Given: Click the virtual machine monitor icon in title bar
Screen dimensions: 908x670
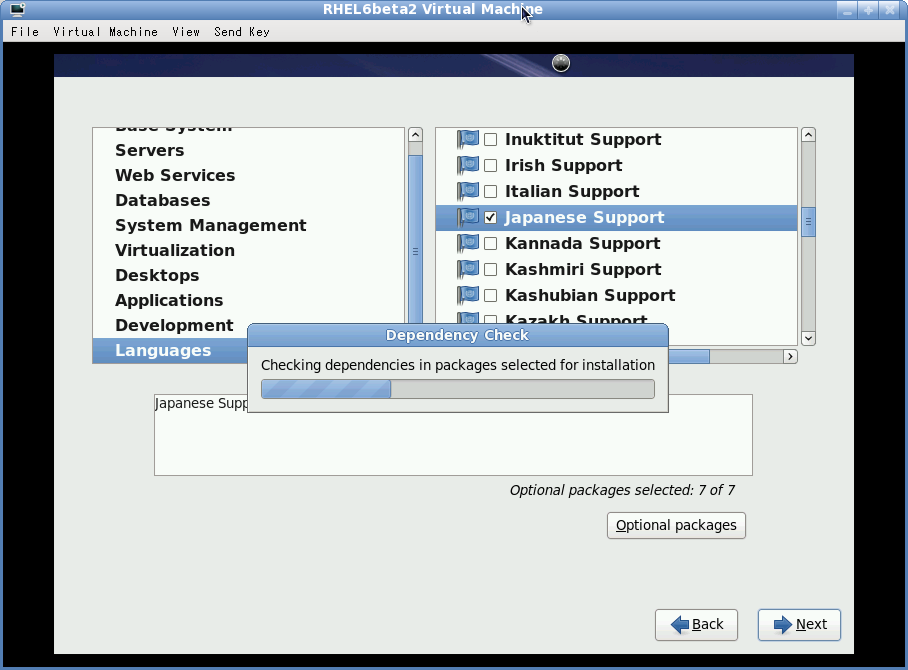Looking at the screenshot, I should click(17, 9).
